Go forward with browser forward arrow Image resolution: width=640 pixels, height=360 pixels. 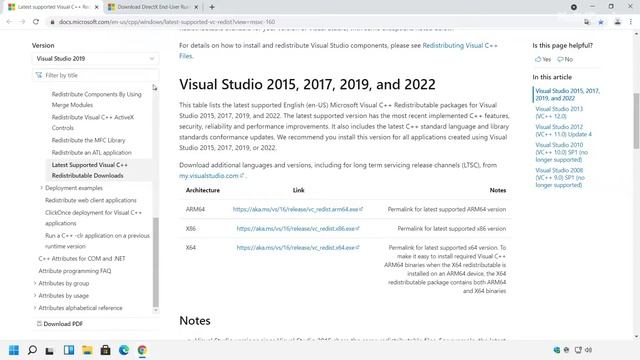point(22,22)
